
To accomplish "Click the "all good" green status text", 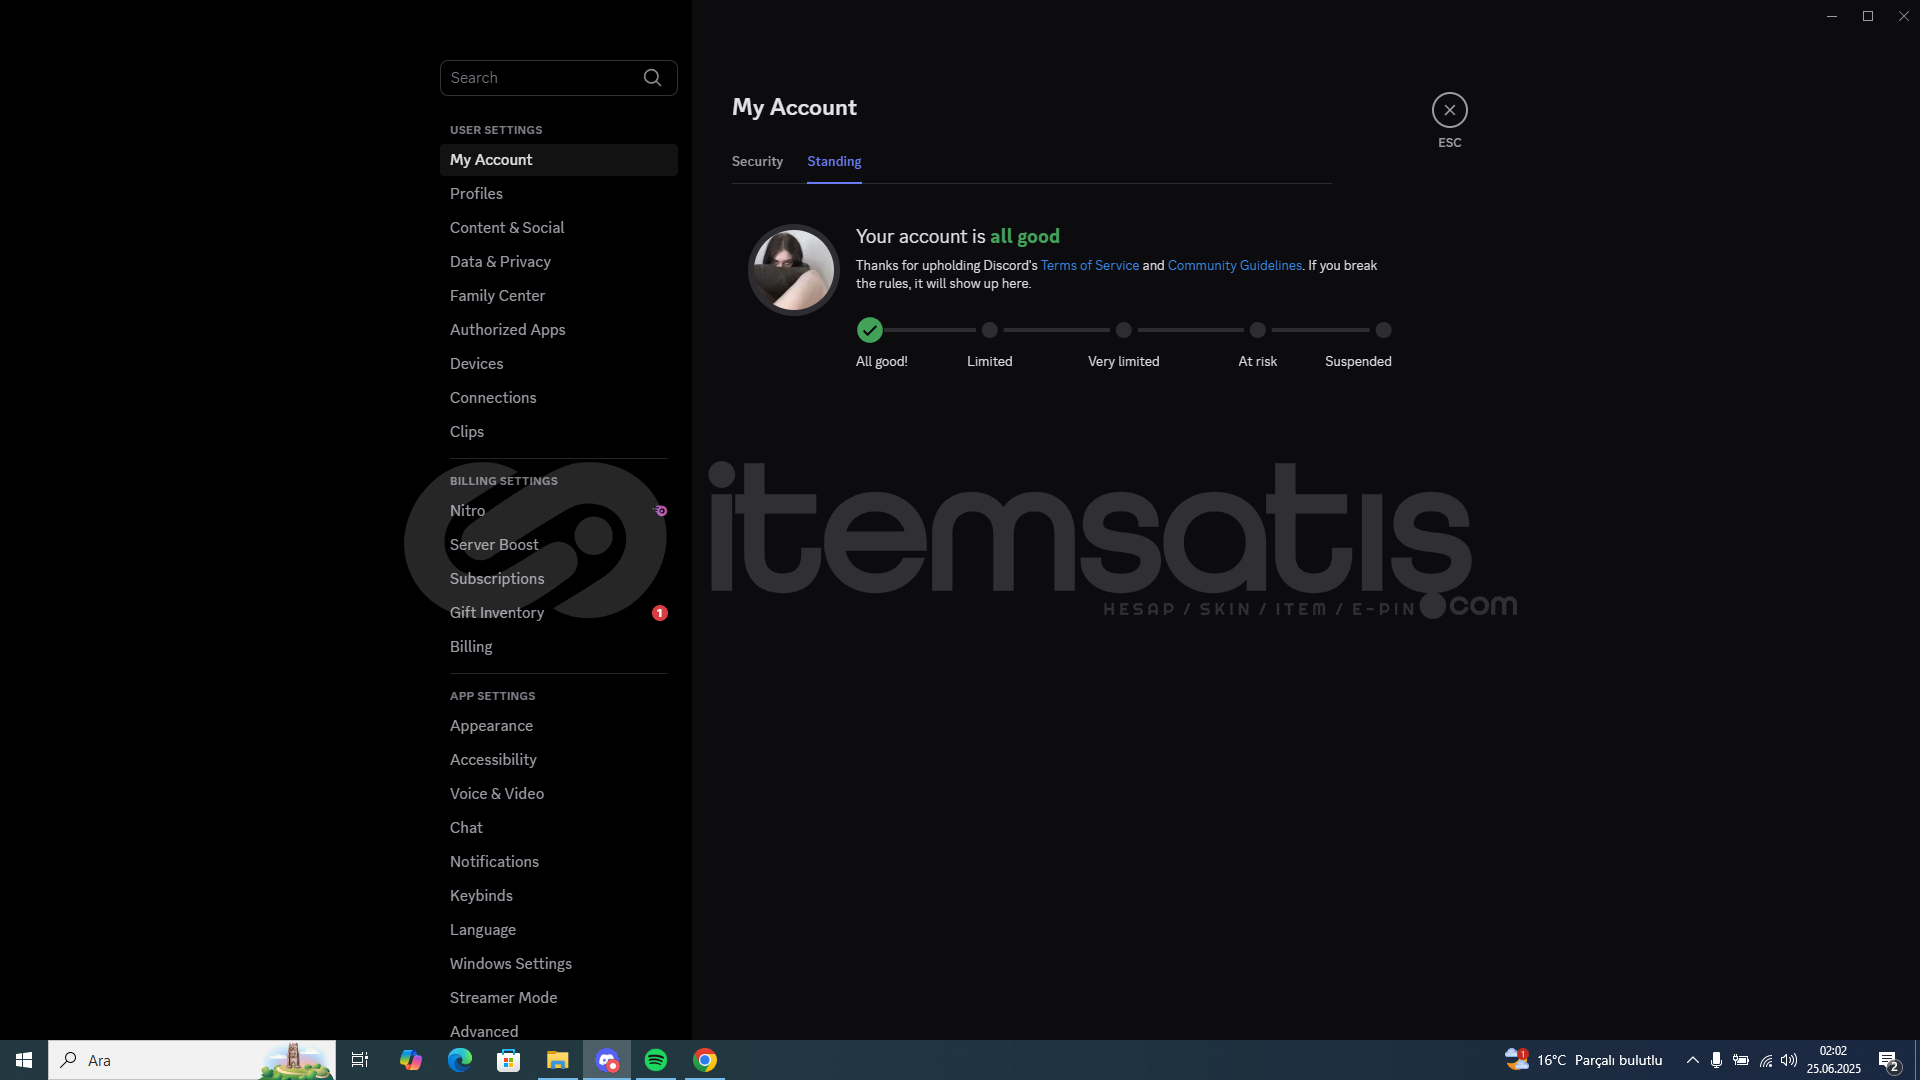I will (1025, 237).
